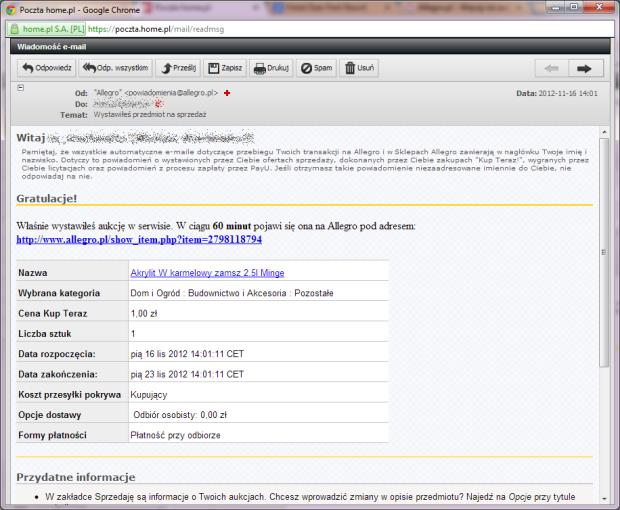Click the Data zakończenia: row label

pyautogui.click(x=58, y=374)
